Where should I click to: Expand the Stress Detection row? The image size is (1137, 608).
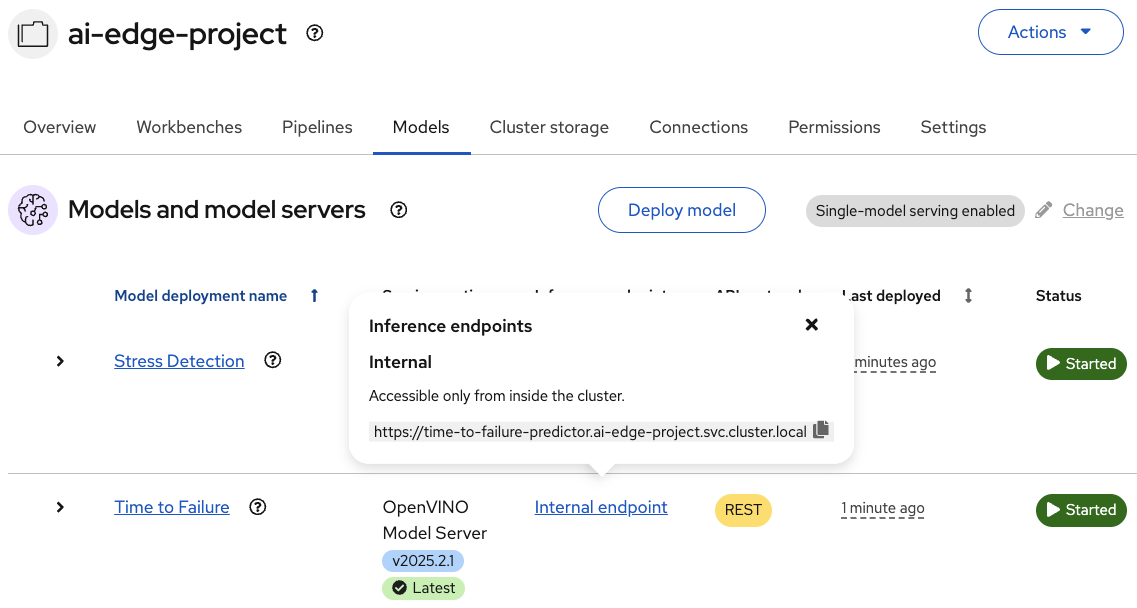[60, 361]
